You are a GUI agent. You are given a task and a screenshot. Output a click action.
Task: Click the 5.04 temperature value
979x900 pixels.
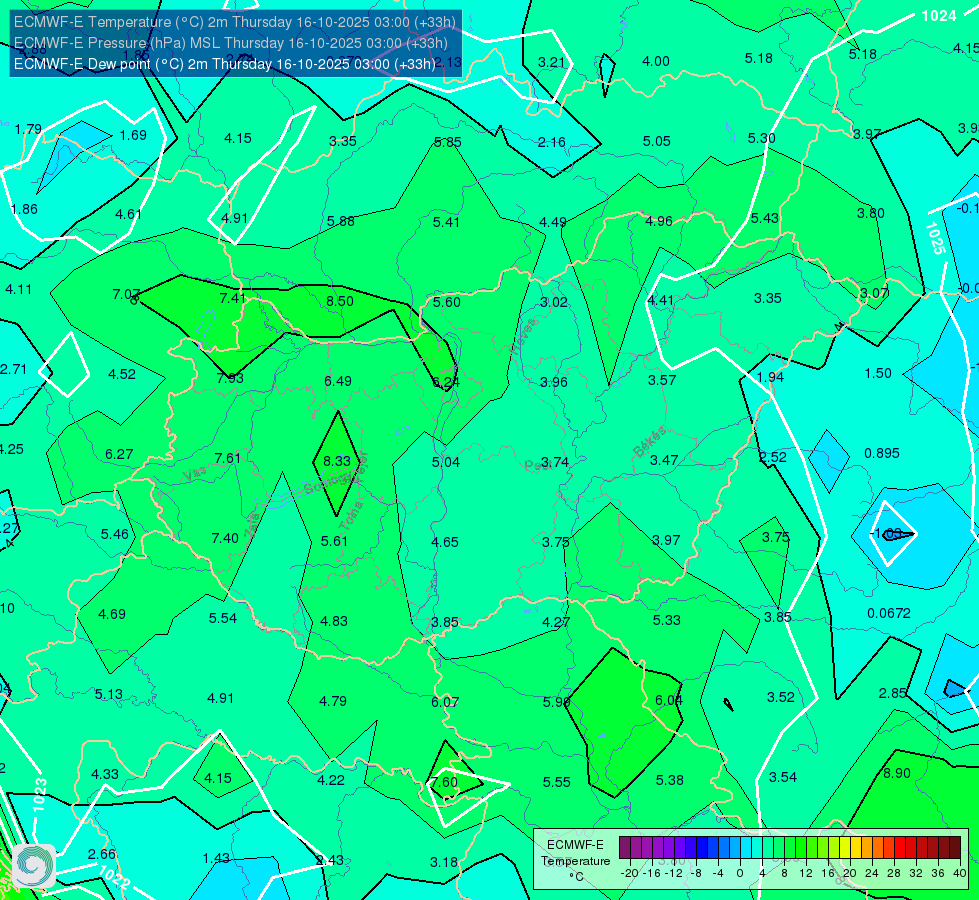click(446, 462)
